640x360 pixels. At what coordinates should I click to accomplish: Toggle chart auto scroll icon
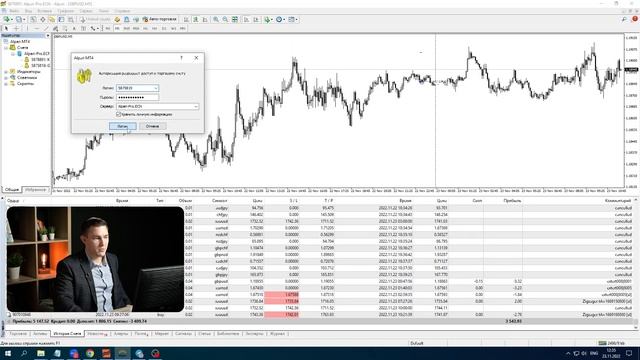tap(246, 19)
